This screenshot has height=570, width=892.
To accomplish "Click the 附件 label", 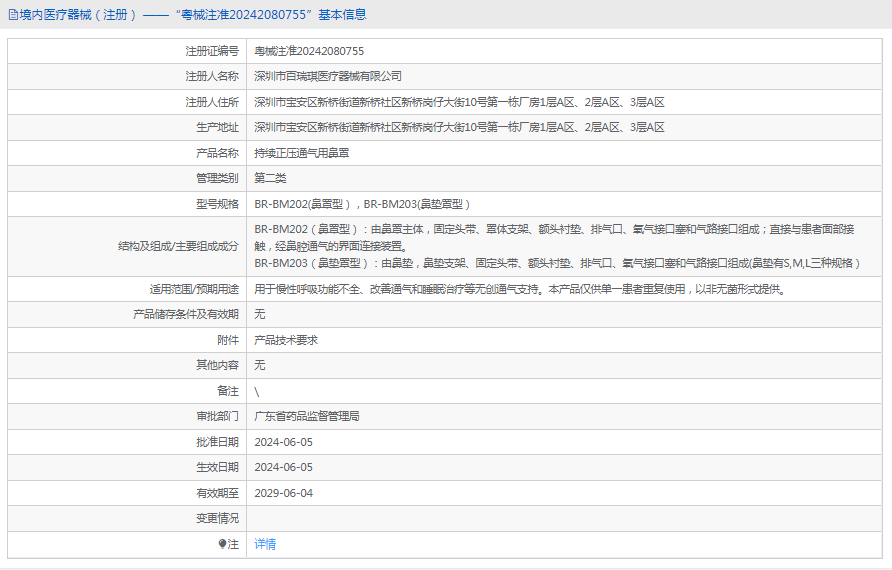I will pyautogui.click(x=228, y=340).
